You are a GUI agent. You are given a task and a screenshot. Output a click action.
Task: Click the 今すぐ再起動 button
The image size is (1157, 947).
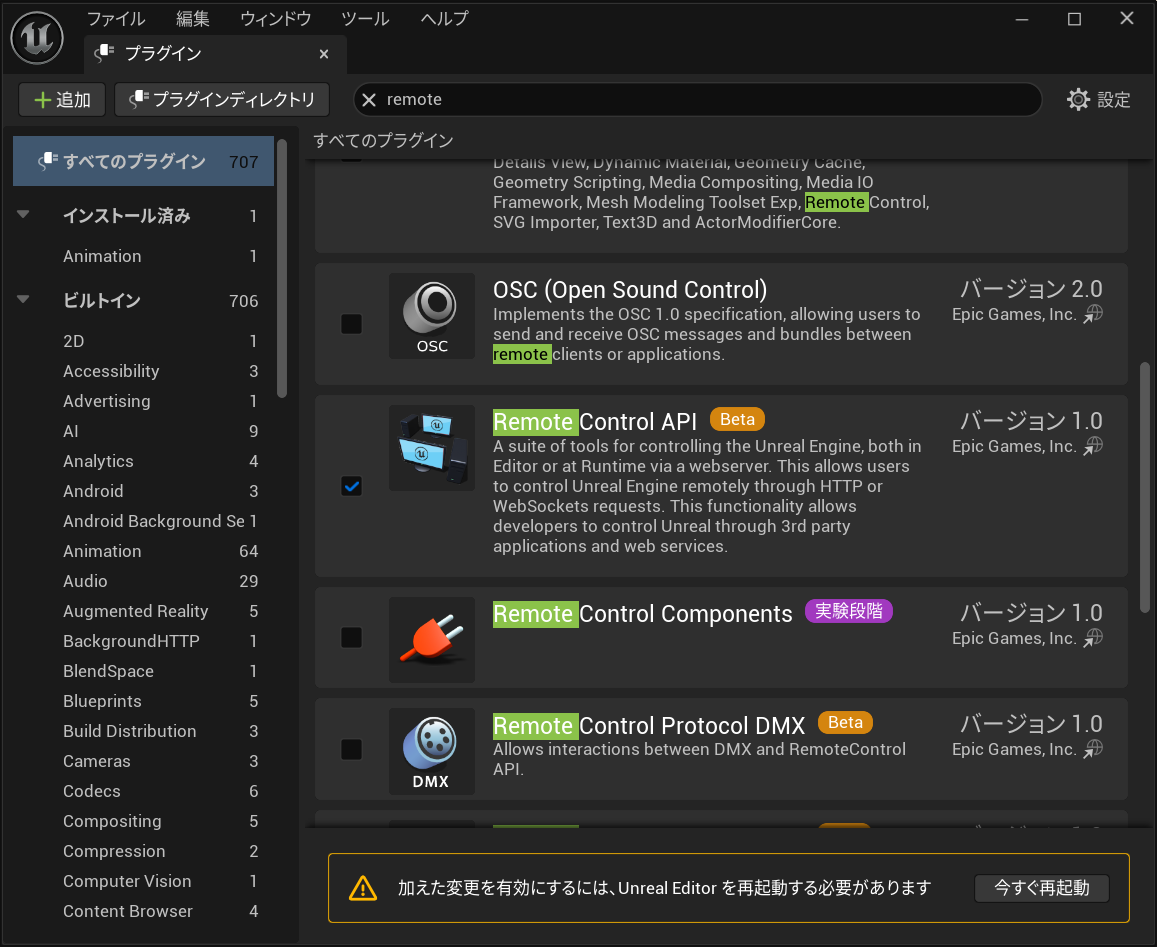(x=1041, y=888)
